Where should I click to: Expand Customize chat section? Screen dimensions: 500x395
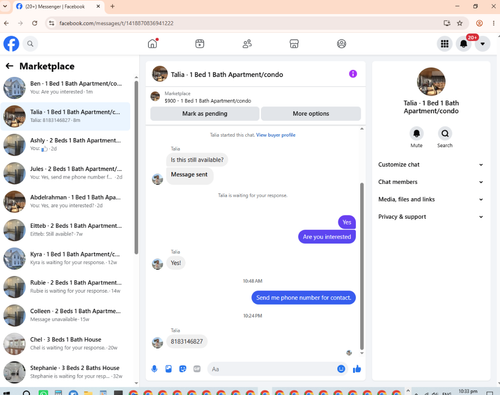(x=431, y=165)
